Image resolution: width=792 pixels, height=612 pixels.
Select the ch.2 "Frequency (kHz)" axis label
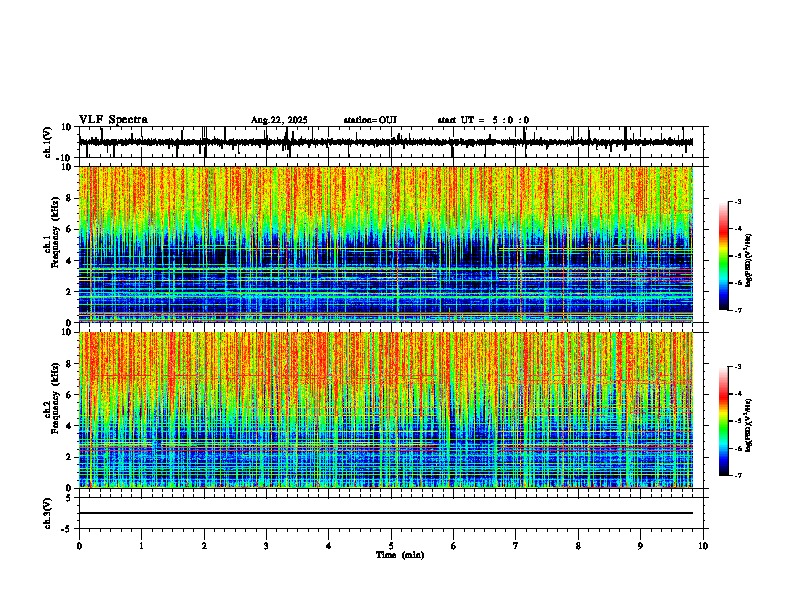point(55,398)
